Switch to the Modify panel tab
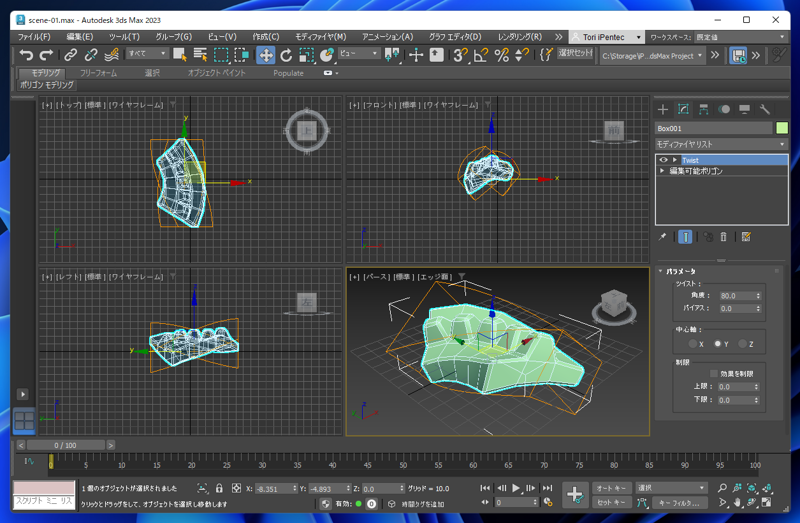This screenshot has height=523, width=800. point(683,109)
